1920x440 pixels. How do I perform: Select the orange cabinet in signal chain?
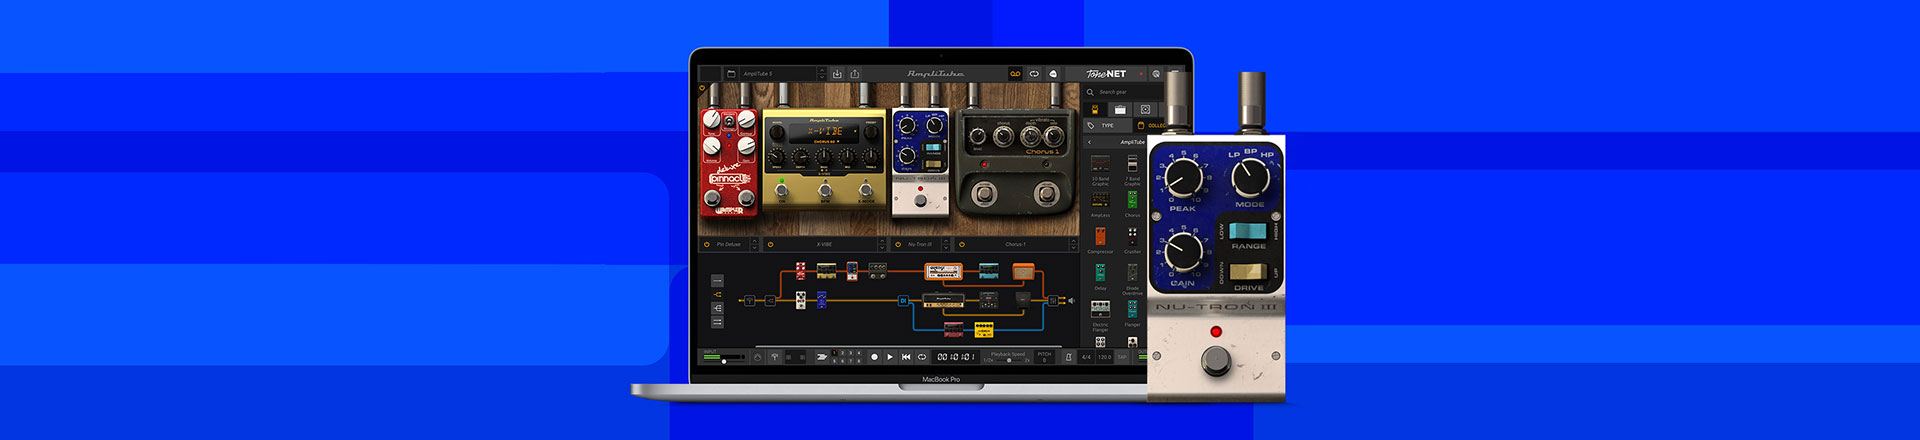pos(1023,271)
